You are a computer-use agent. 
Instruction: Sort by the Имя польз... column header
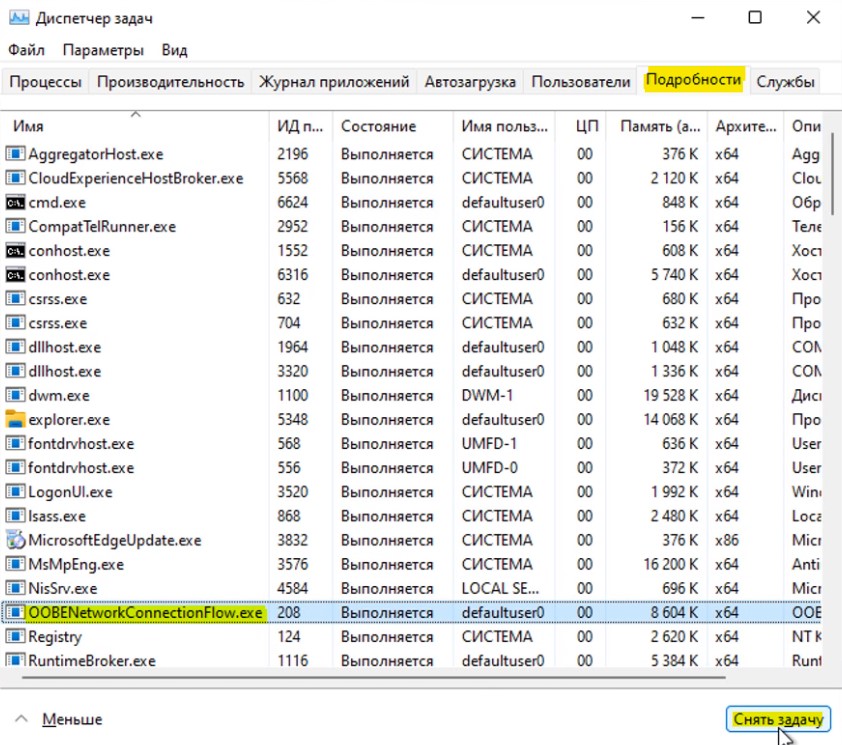504,126
